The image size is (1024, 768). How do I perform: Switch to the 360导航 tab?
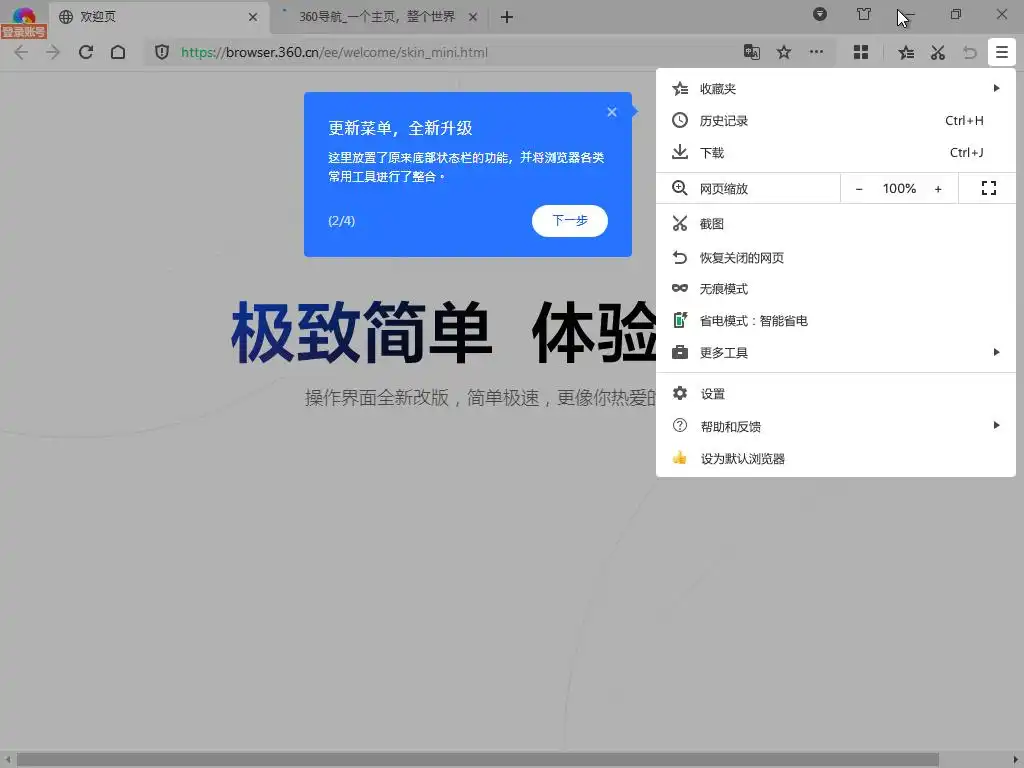point(377,17)
